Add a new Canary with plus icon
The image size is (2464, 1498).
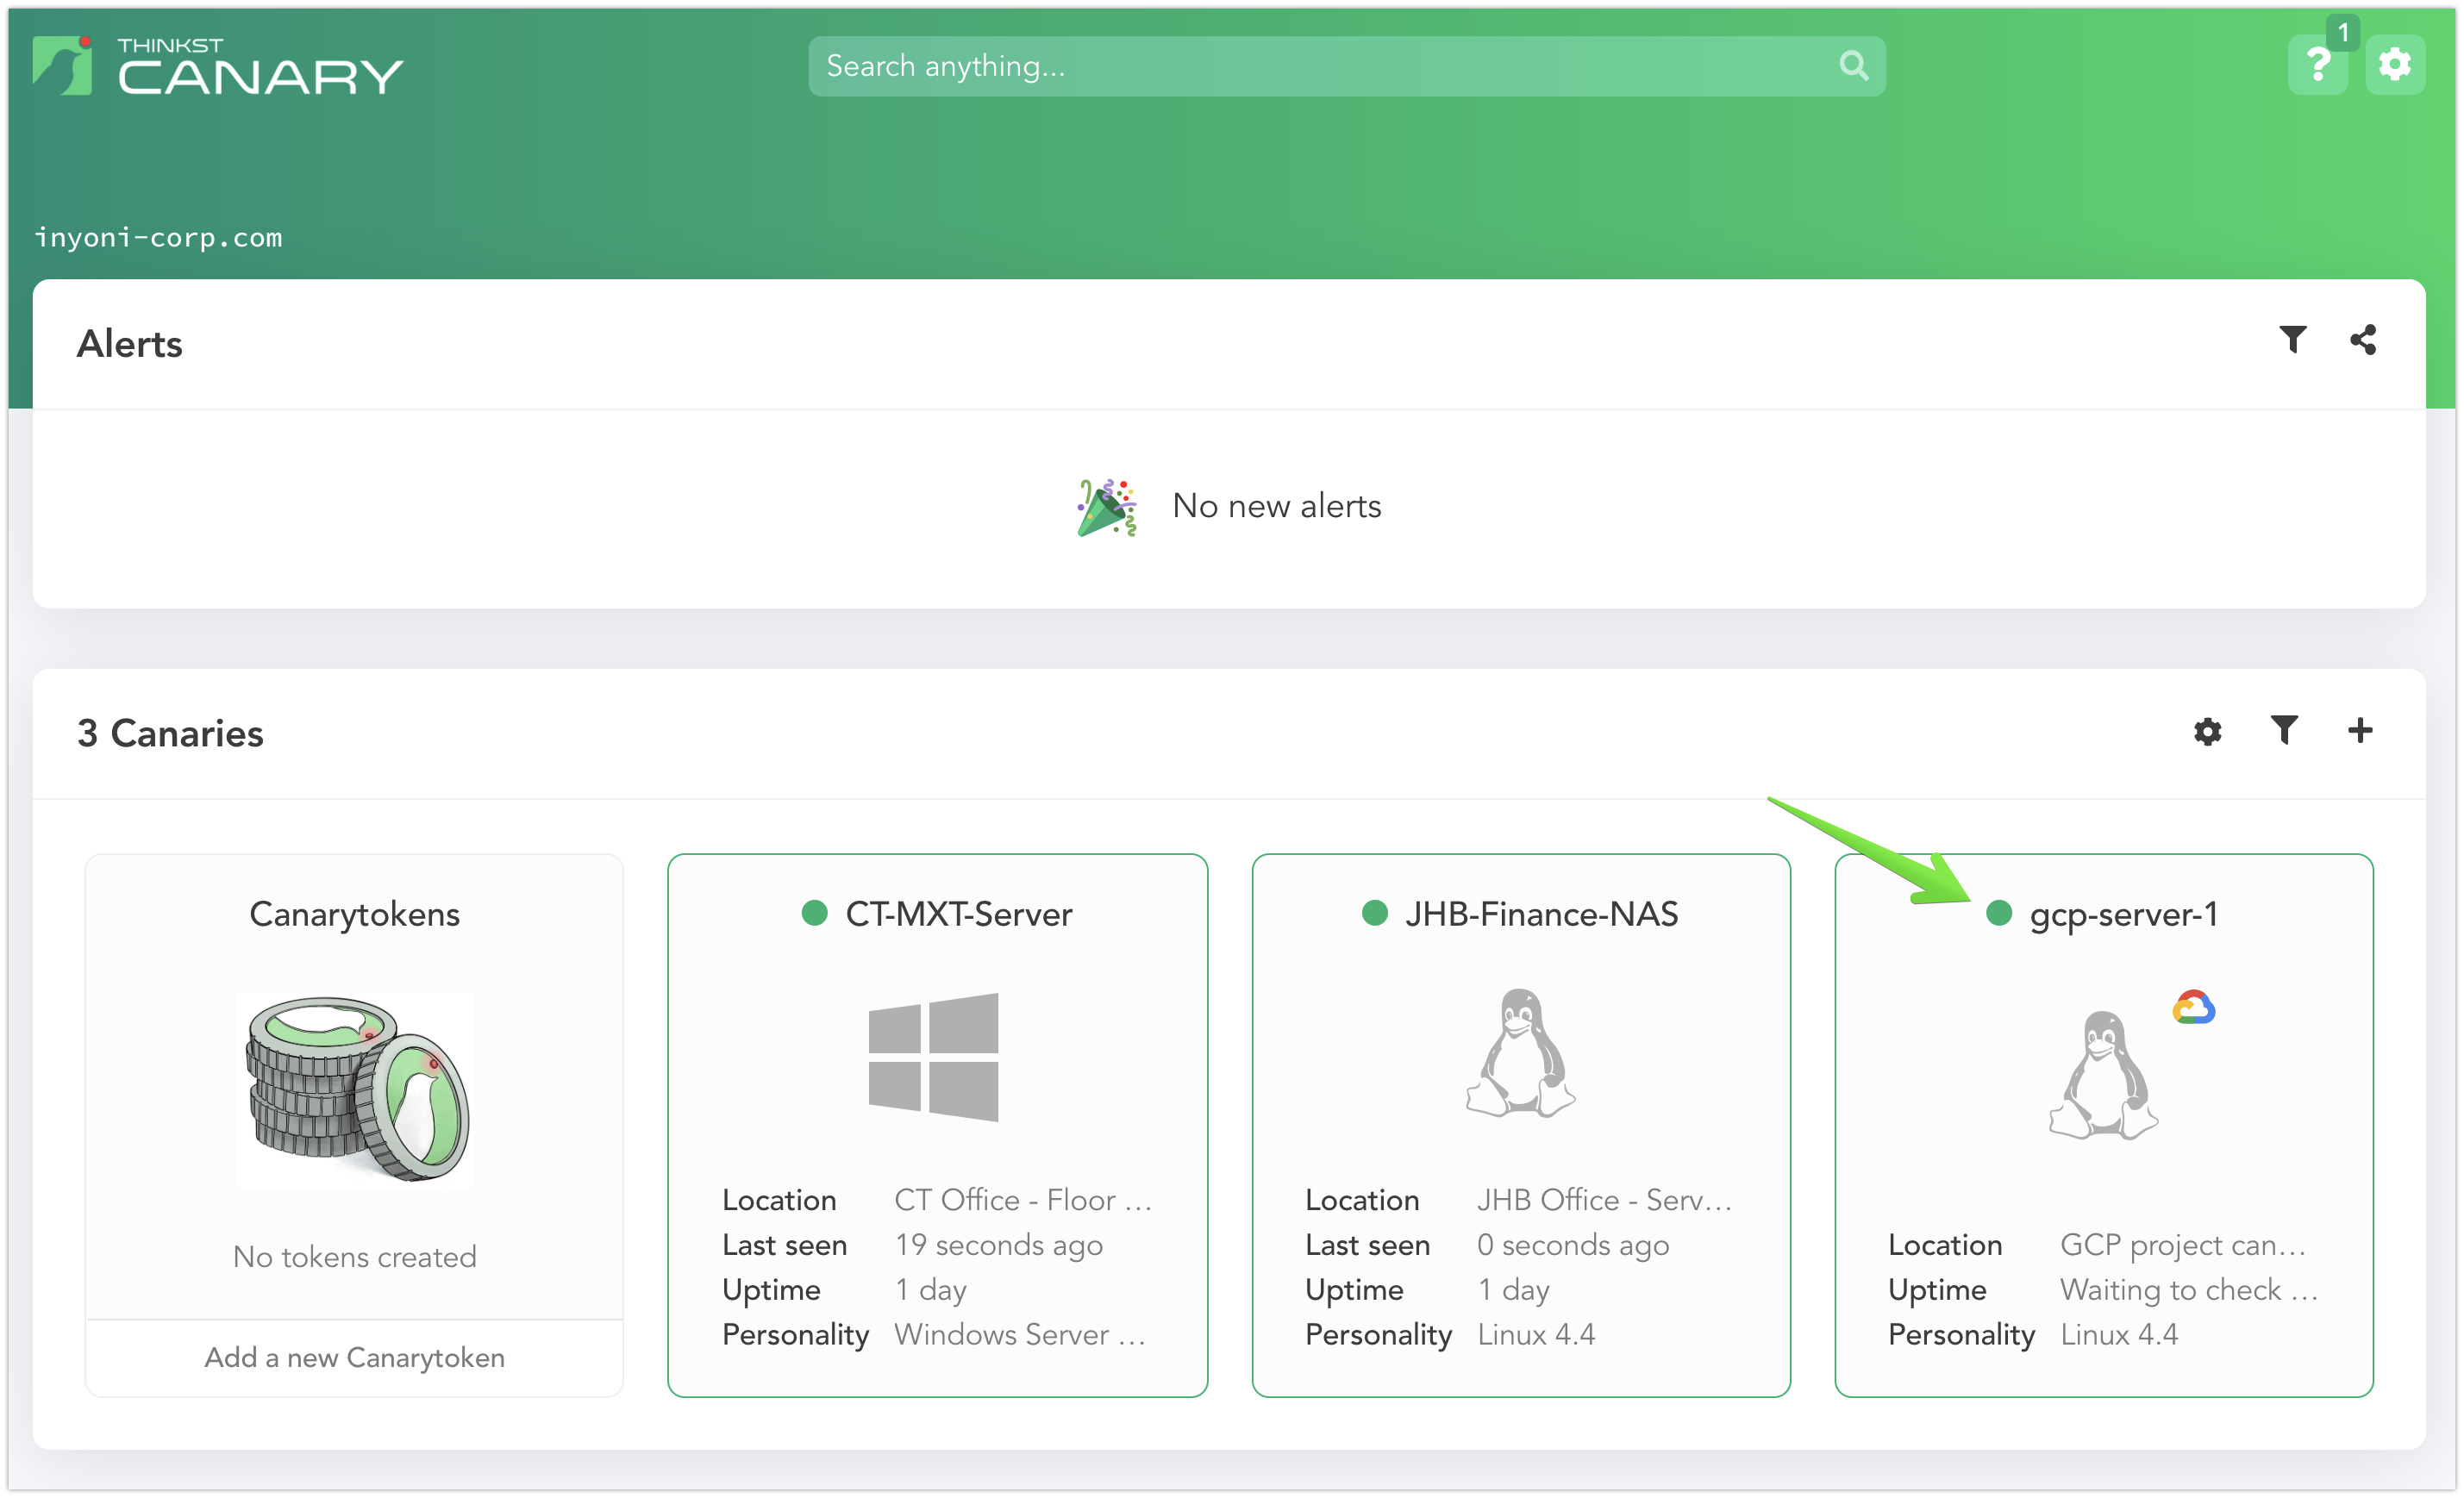pyautogui.click(x=2359, y=730)
